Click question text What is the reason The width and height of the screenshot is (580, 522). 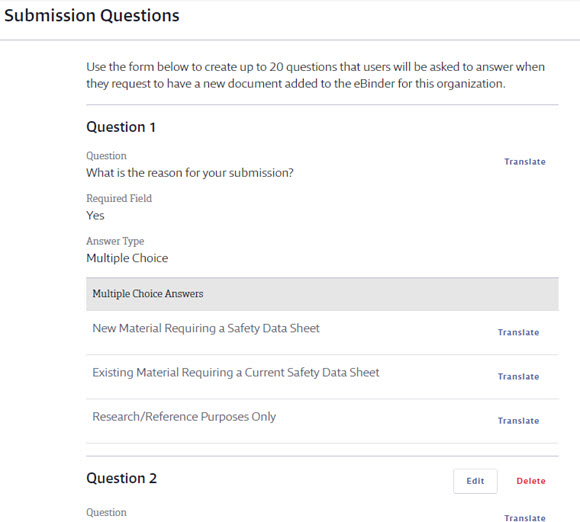(190, 173)
